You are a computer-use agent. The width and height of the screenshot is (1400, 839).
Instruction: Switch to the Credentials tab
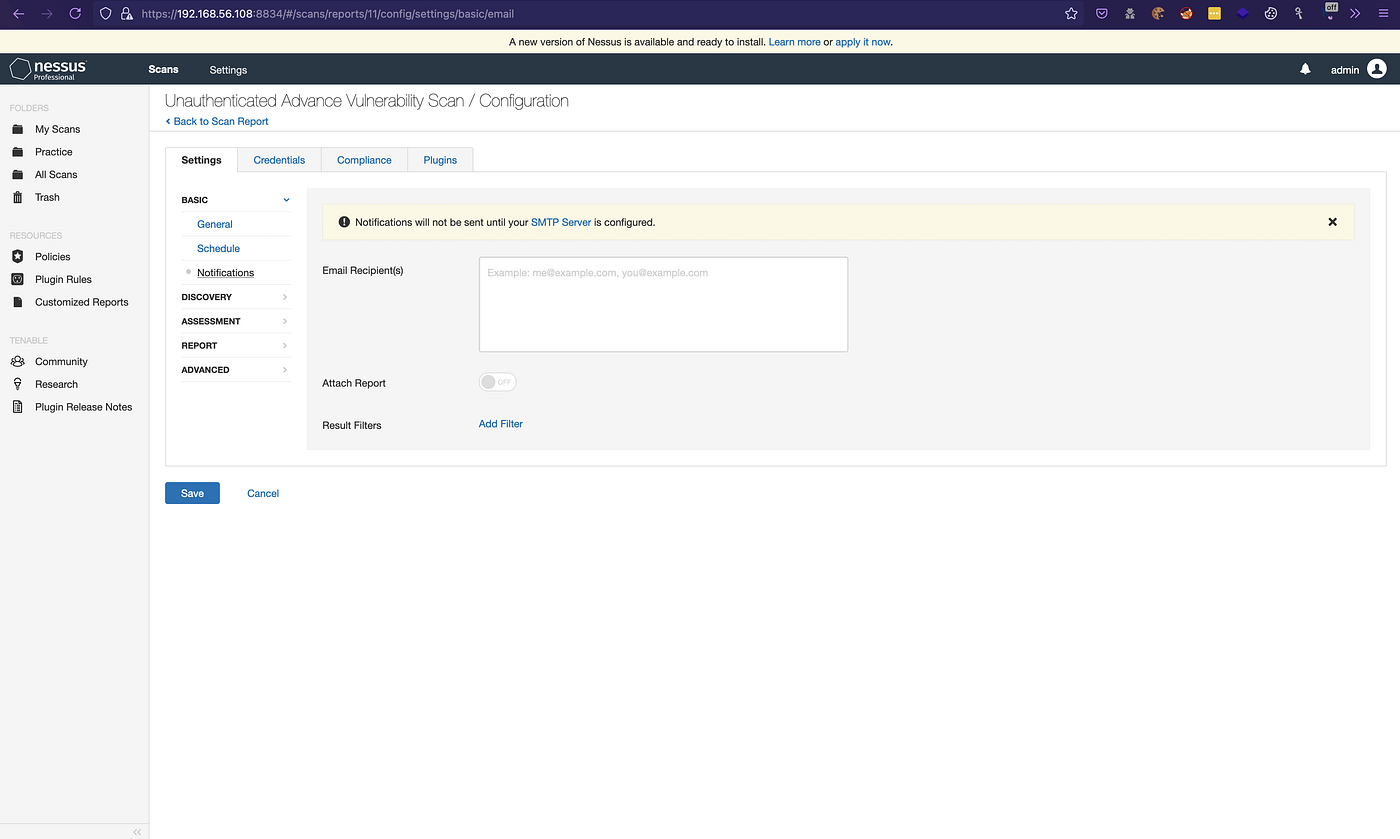278,159
